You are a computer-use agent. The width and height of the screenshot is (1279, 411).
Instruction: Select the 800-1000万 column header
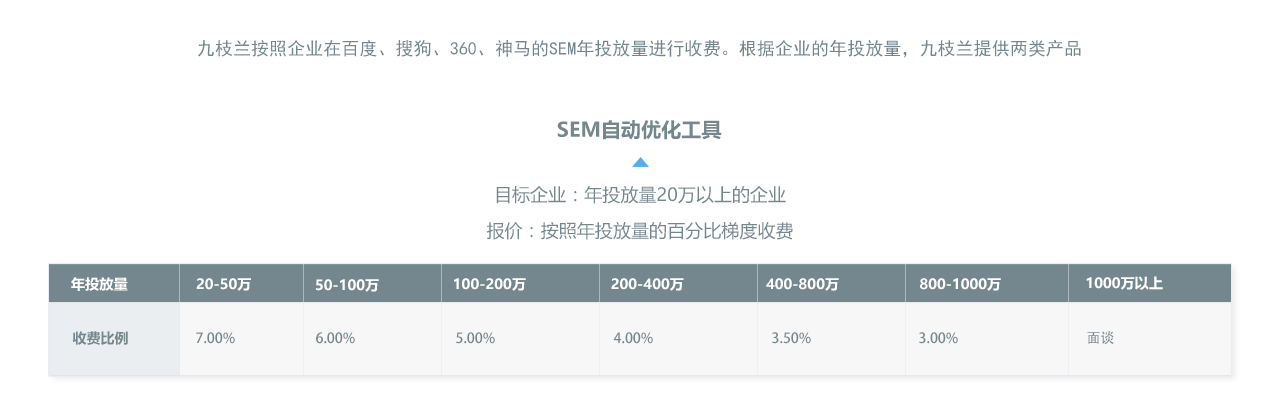click(x=987, y=284)
